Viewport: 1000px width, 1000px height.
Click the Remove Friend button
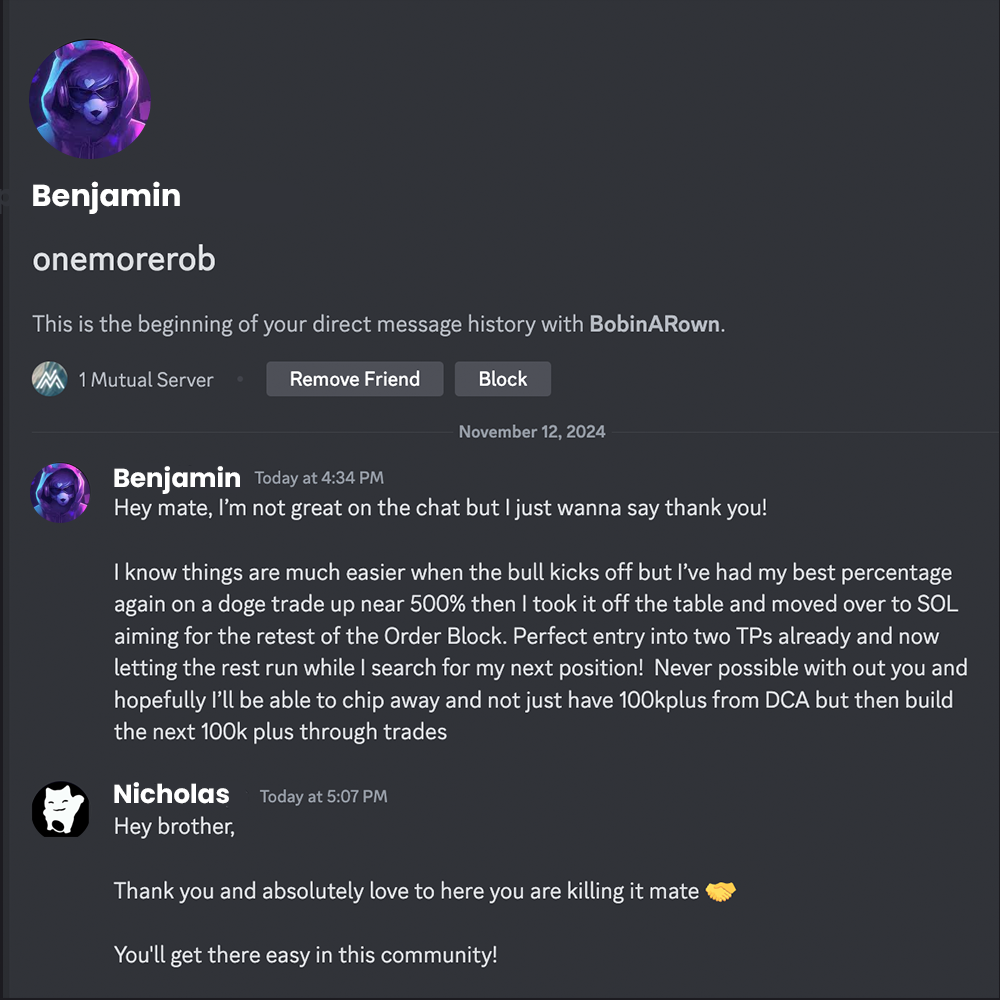point(354,379)
